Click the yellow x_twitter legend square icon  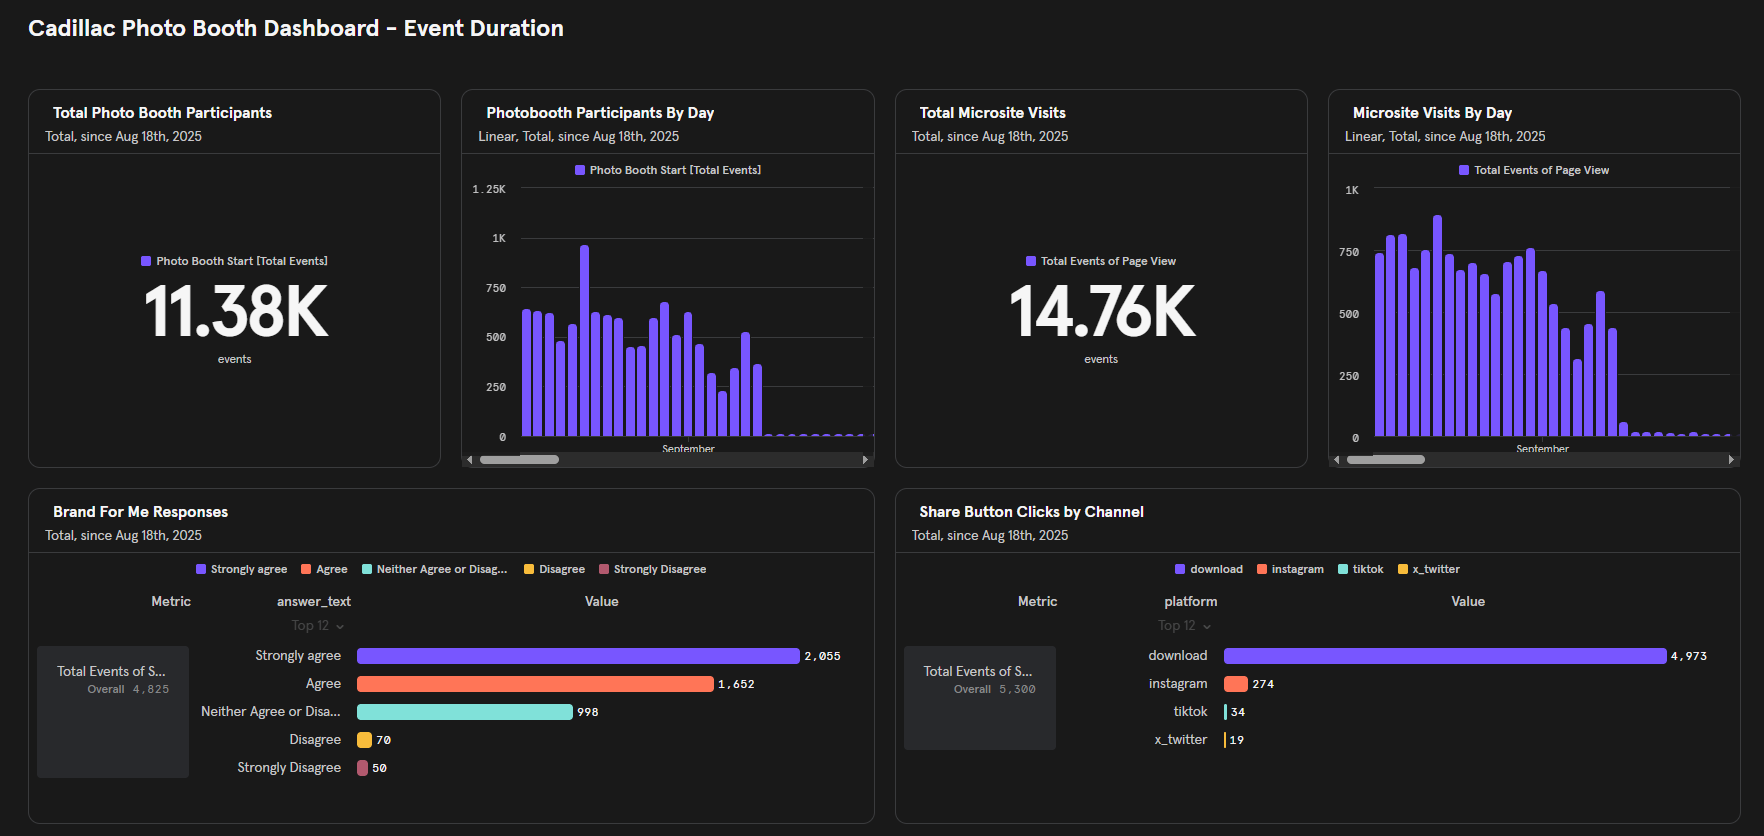coord(1403,569)
